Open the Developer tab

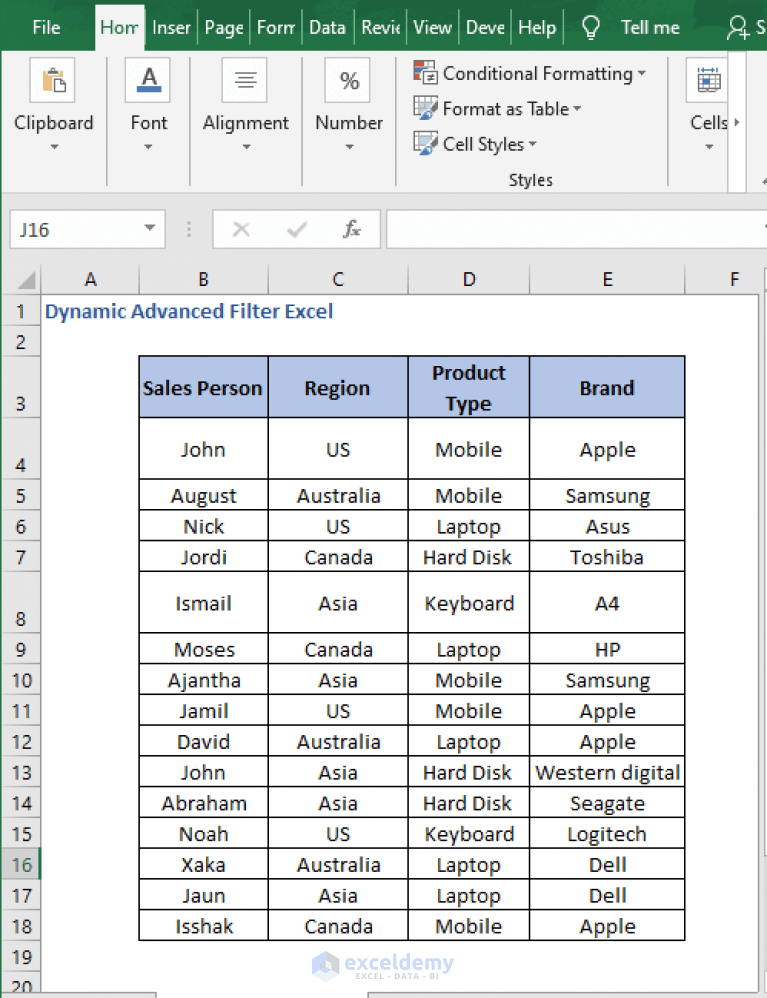click(485, 27)
